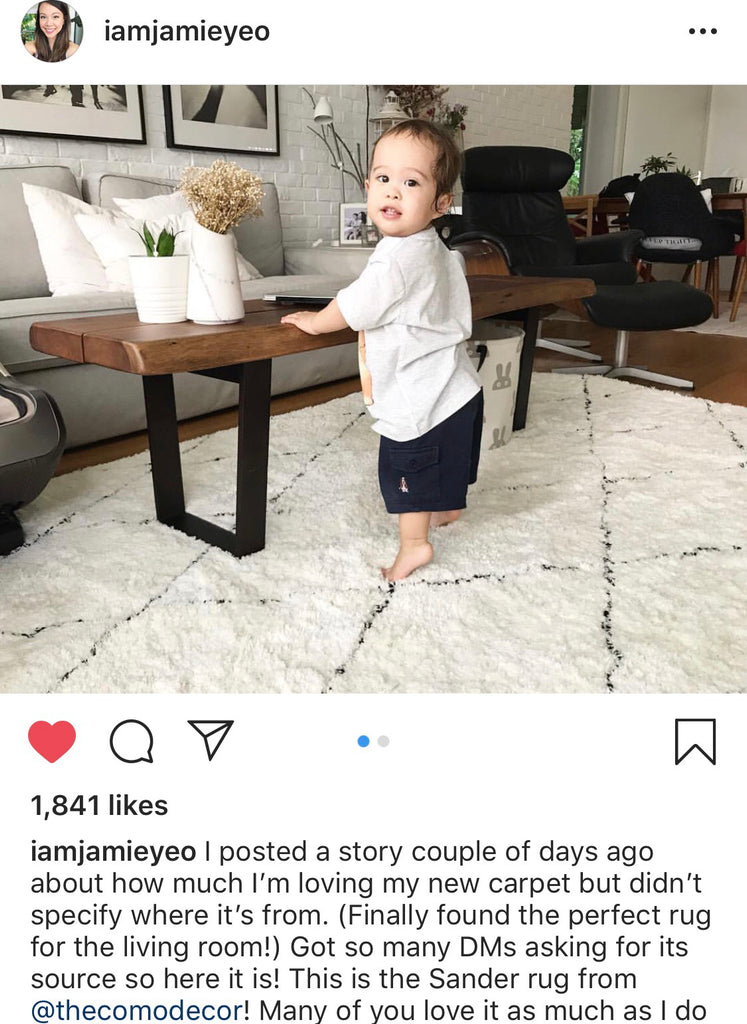Open comments with speech bubble icon

131,741
